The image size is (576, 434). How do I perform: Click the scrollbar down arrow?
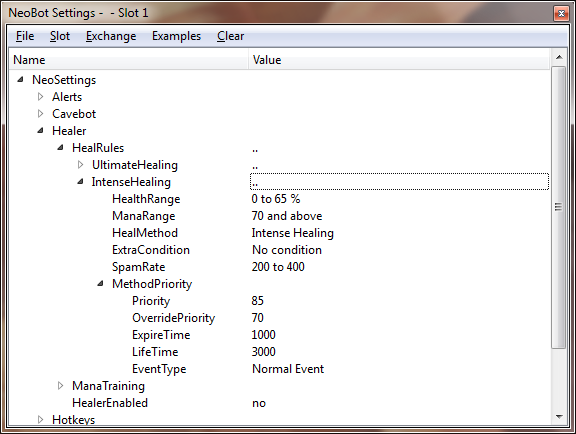pyautogui.click(x=559, y=416)
